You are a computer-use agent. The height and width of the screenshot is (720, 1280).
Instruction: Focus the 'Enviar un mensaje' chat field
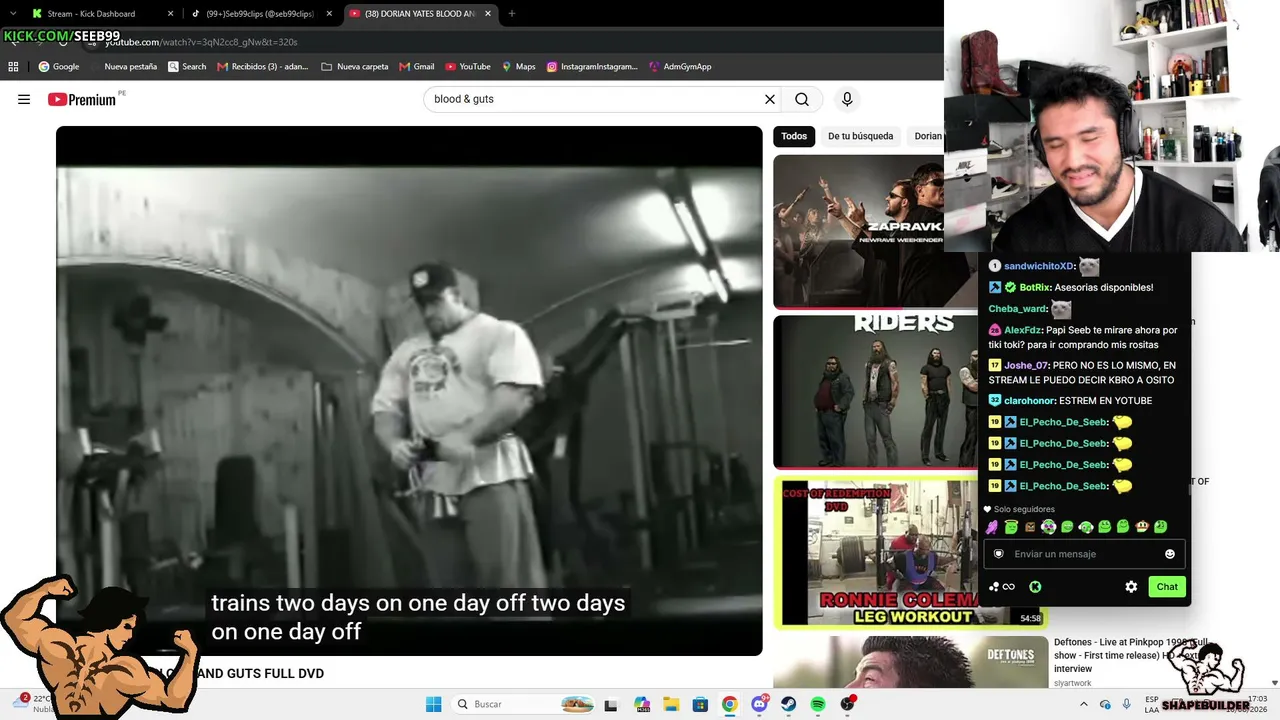[1084, 554]
